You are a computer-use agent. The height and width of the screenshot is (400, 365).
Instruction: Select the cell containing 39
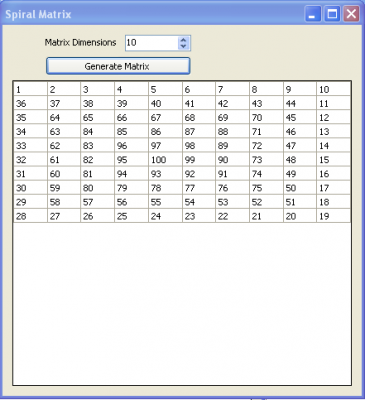[x=132, y=103]
